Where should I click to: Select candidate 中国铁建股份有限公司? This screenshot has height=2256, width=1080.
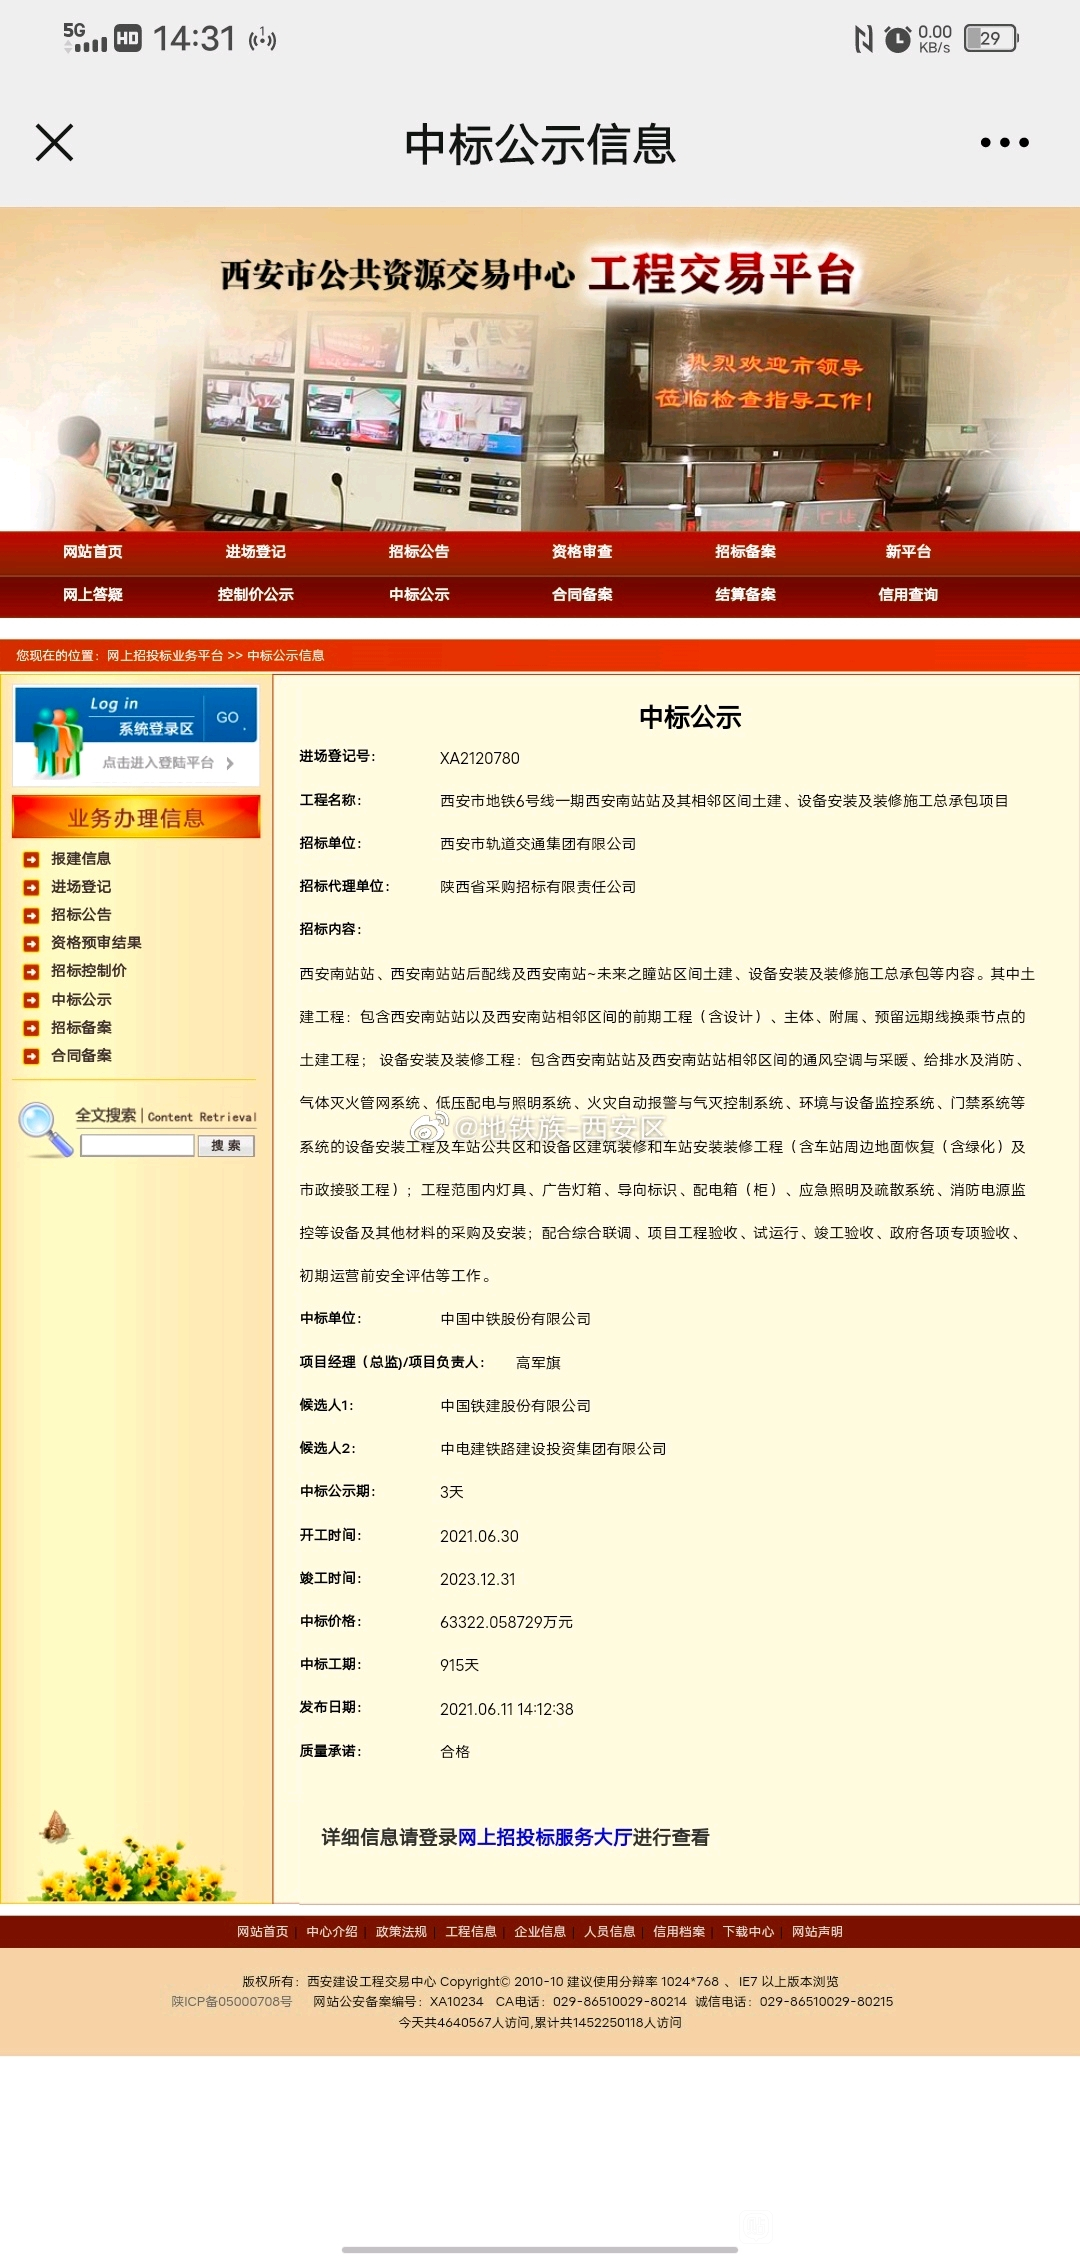tap(516, 1406)
